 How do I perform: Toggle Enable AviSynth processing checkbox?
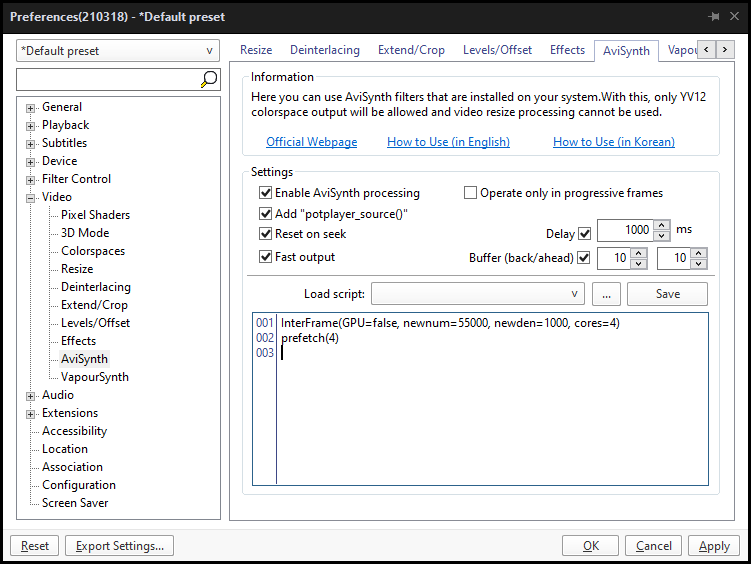[x=265, y=192]
